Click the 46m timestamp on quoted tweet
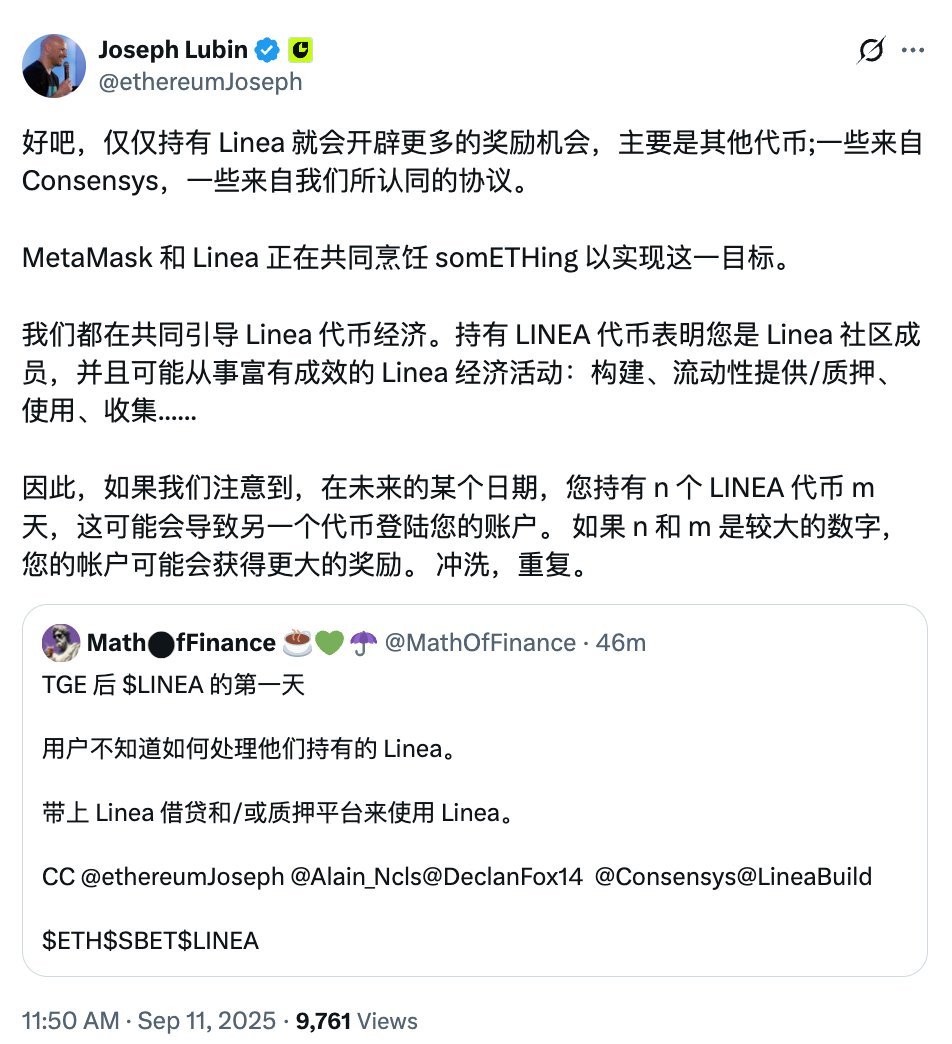This screenshot has width=952, height=1044. pos(620,643)
